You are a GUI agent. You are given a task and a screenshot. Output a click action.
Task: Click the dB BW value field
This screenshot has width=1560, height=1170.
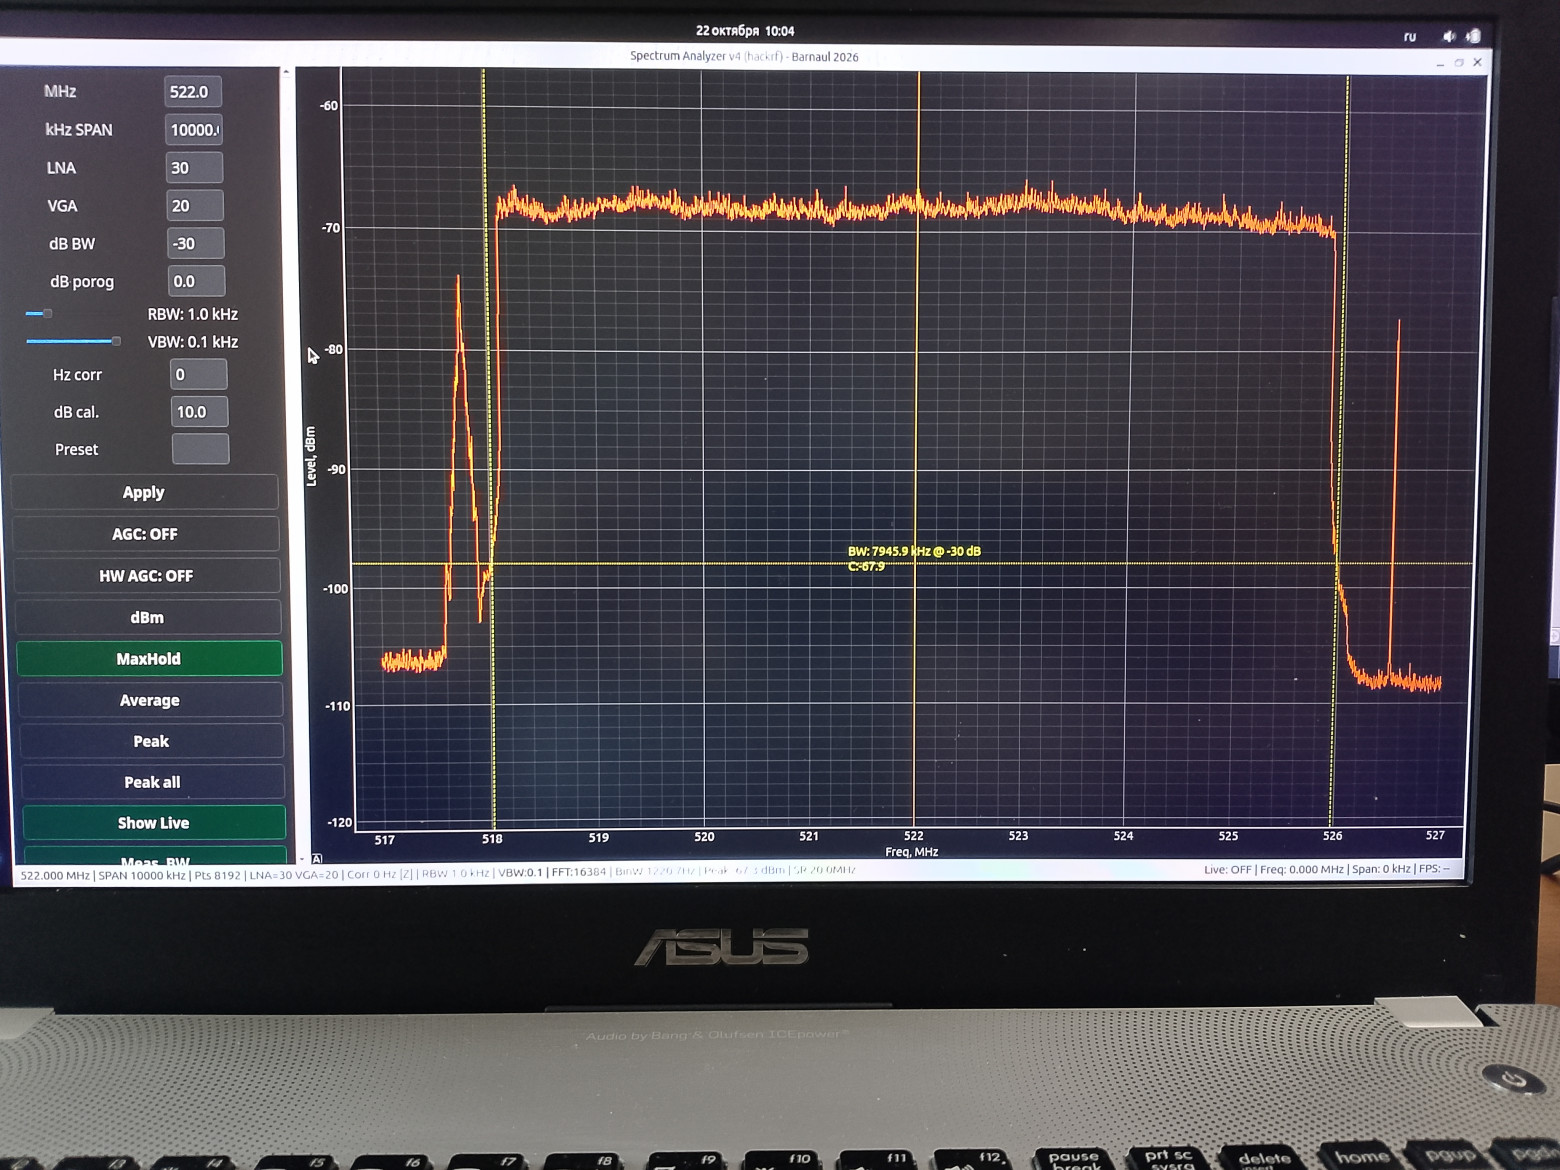(x=196, y=243)
